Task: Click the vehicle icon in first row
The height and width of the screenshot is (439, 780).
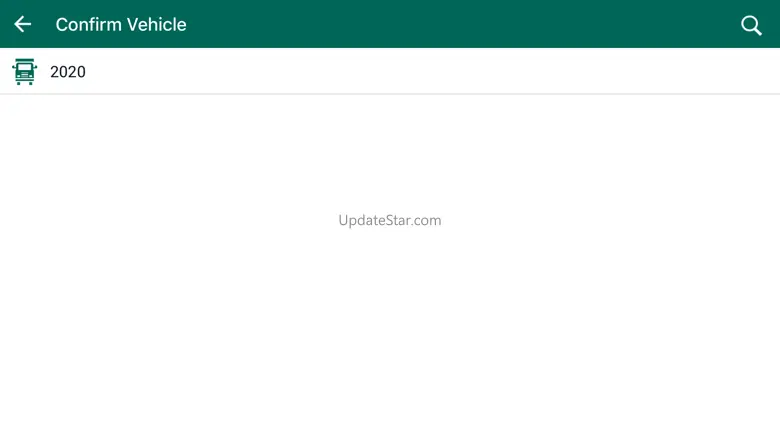Action: (x=24, y=72)
